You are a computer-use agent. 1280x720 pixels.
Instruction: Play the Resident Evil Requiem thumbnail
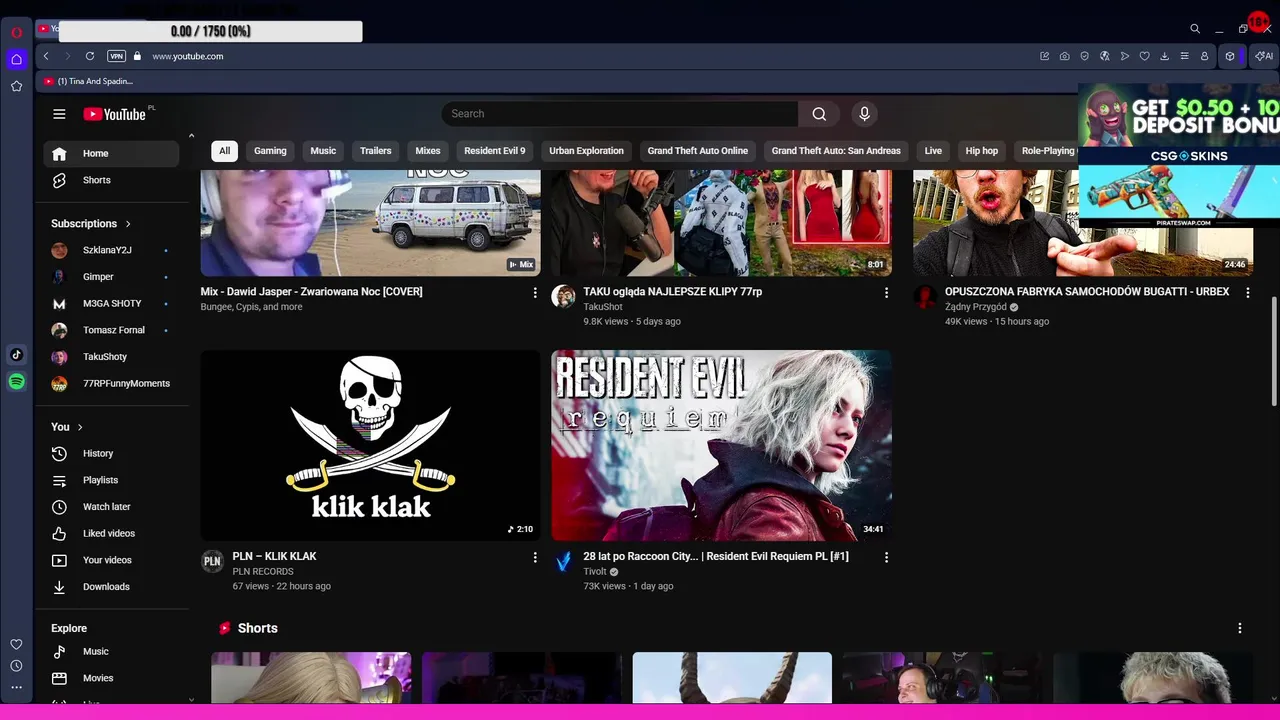(x=721, y=445)
